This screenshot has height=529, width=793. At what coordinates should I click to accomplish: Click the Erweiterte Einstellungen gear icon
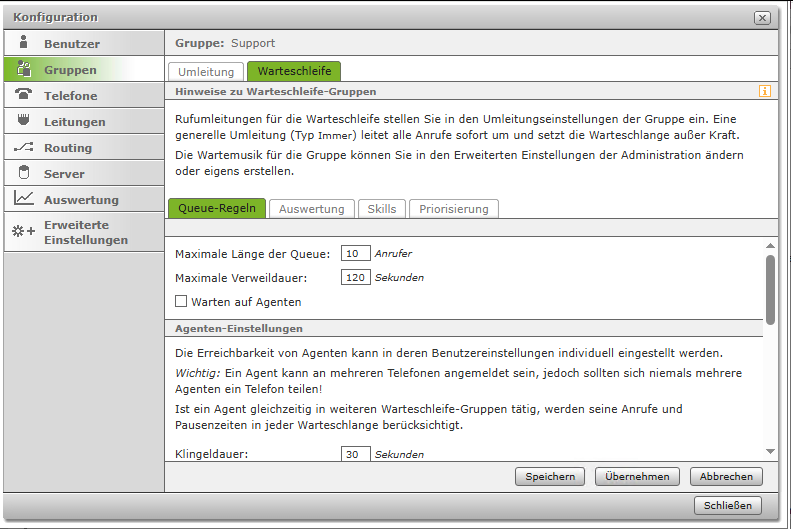point(23,231)
